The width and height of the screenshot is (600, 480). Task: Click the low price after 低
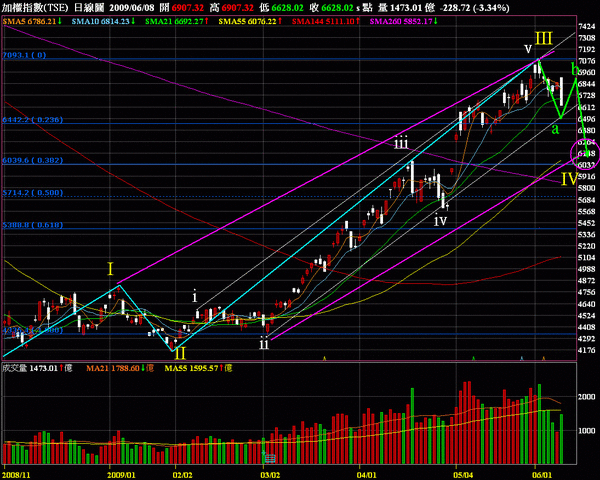tap(287, 7)
